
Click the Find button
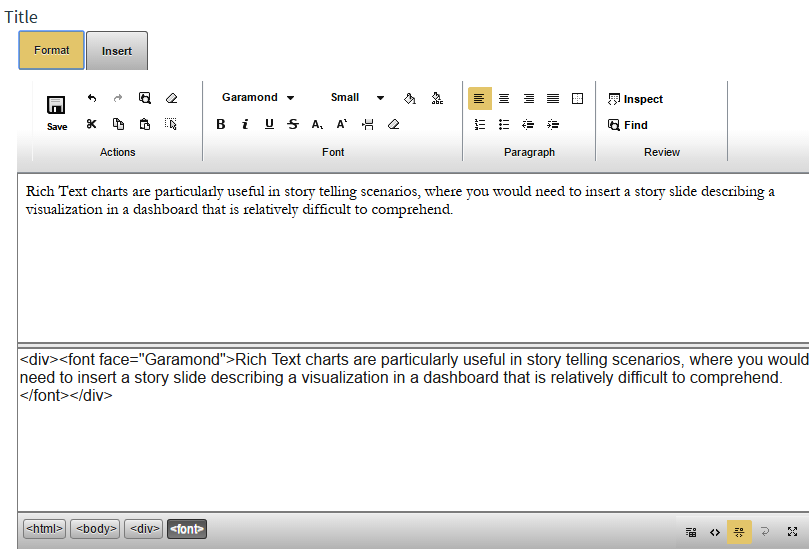[628, 125]
